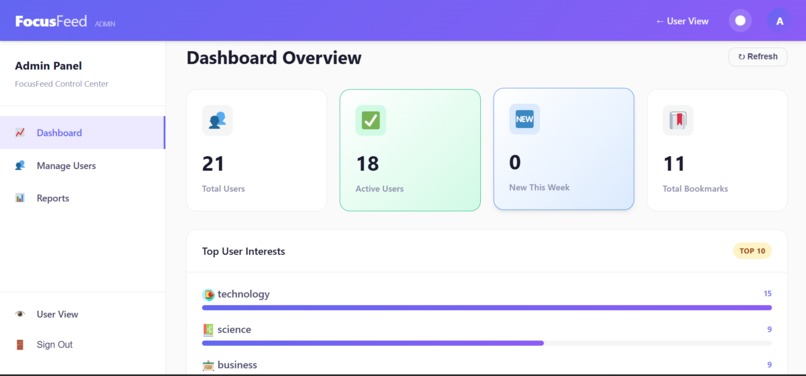Image resolution: width=806 pixels, height=376 pixels.
Task: Click the Dashboard Overview title
Action: 274,58
